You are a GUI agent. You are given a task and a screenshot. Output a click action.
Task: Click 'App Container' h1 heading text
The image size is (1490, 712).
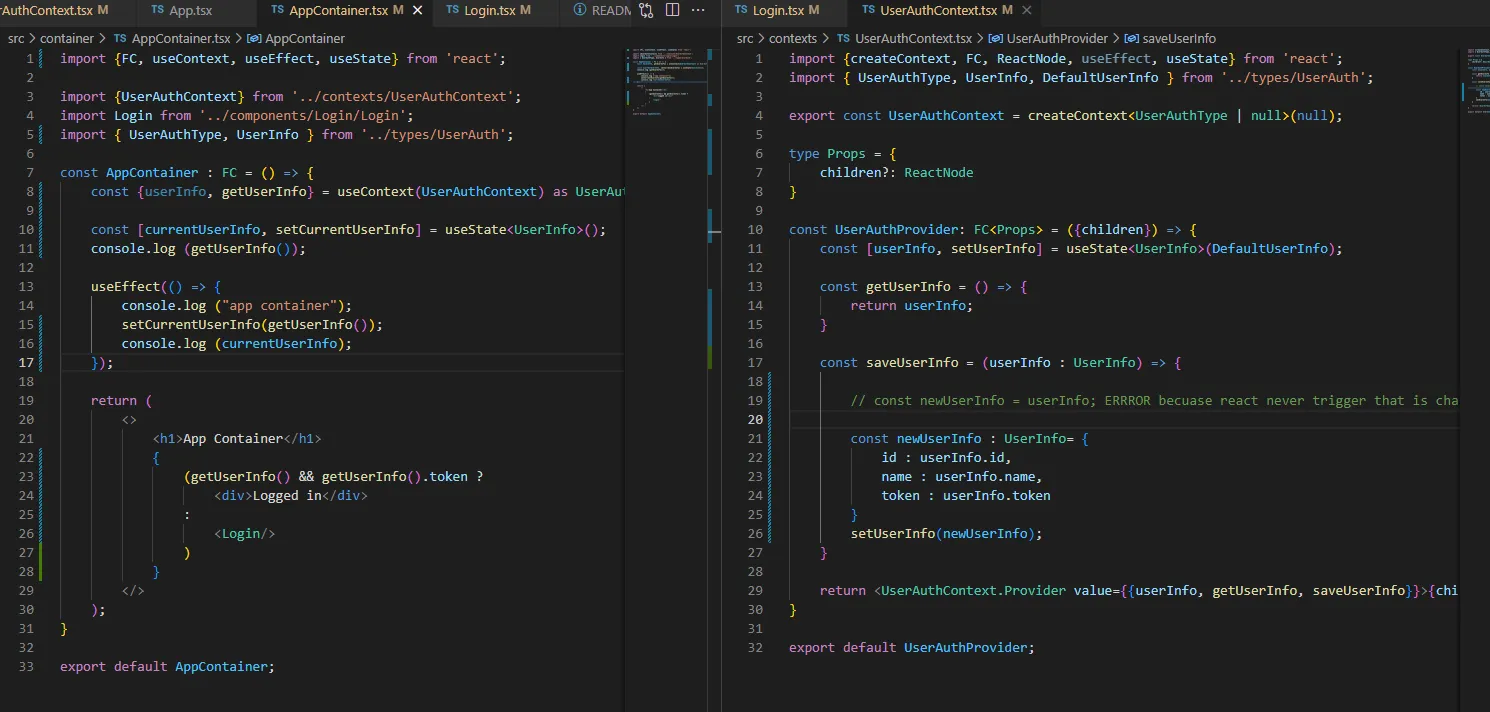(x=233, y=438)
